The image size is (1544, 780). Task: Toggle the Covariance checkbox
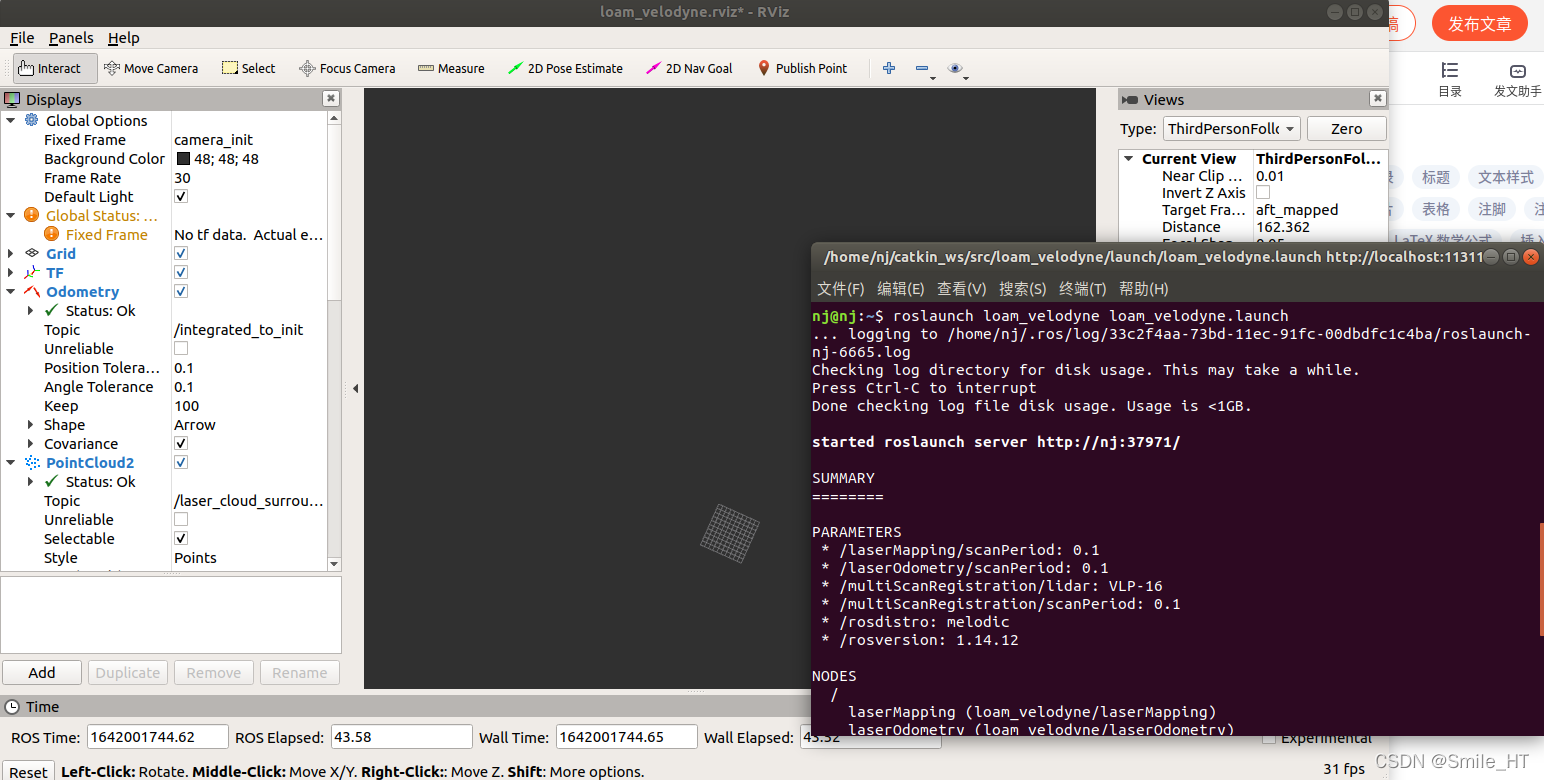(181, 443)
